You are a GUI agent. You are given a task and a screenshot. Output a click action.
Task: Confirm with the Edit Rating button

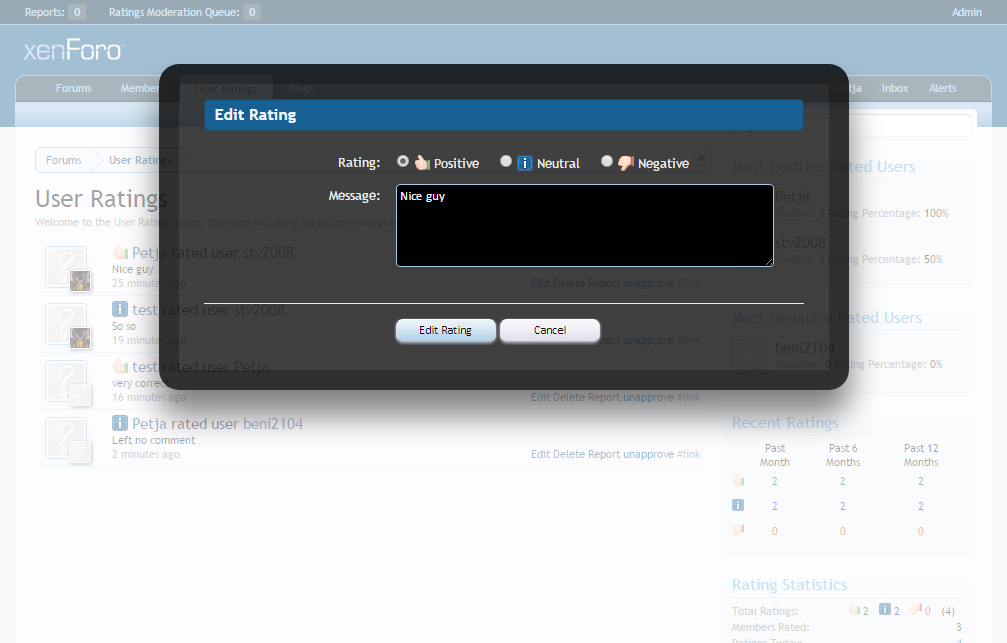click(446, 330)
